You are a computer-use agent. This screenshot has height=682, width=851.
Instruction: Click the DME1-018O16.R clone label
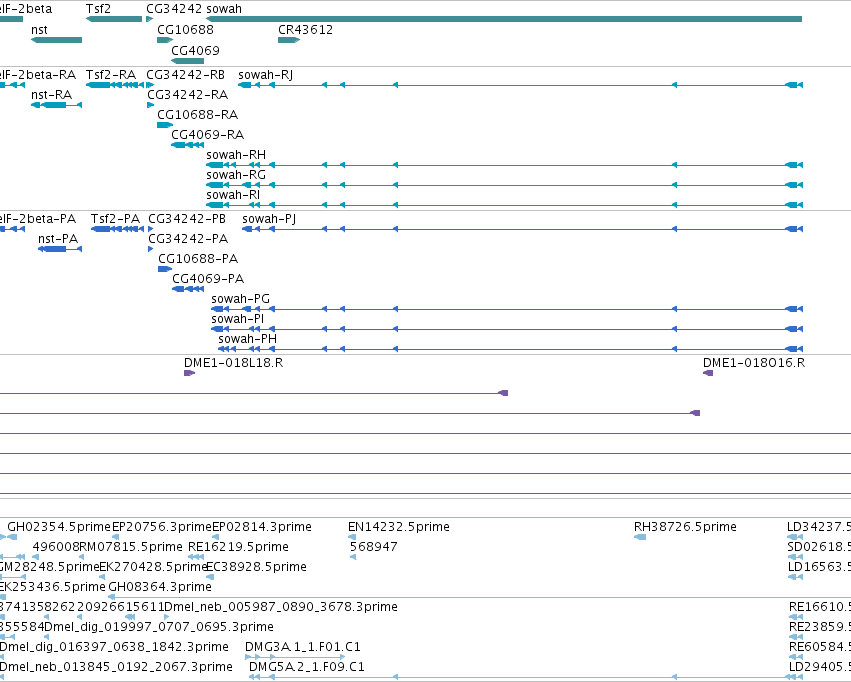click(754, 362)
